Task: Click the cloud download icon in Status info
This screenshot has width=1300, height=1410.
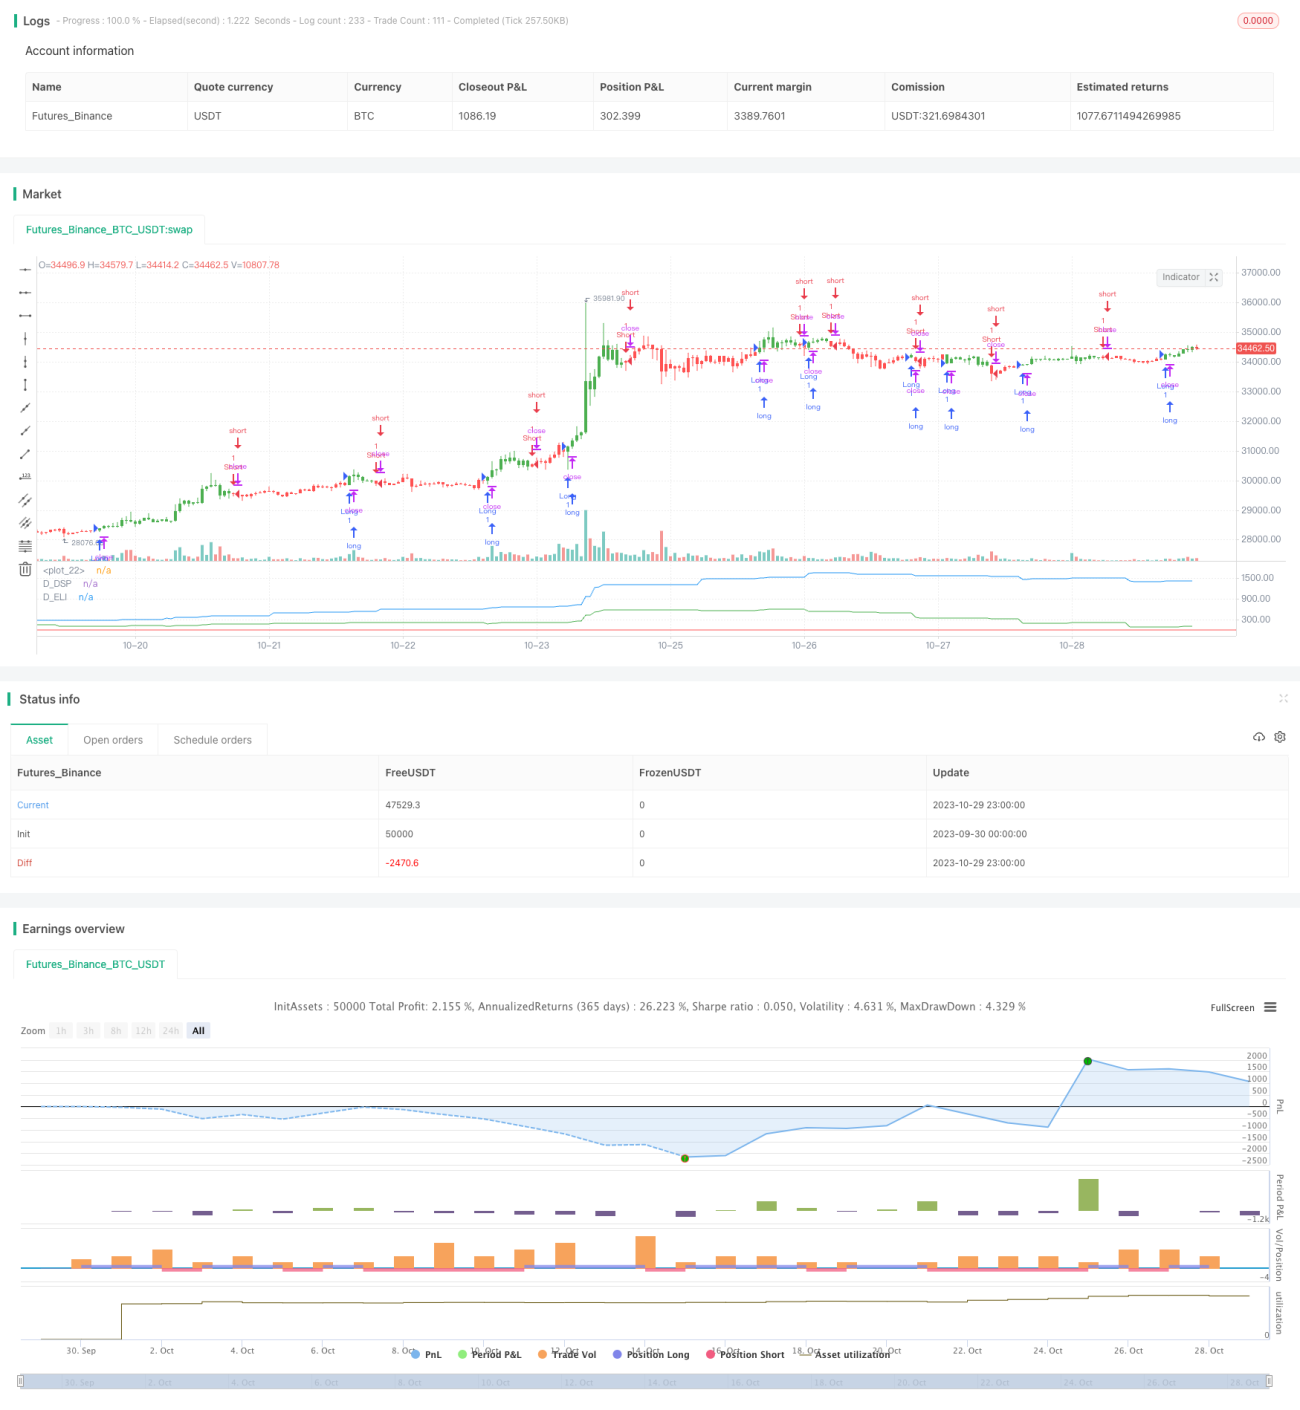Action: 1259,737
